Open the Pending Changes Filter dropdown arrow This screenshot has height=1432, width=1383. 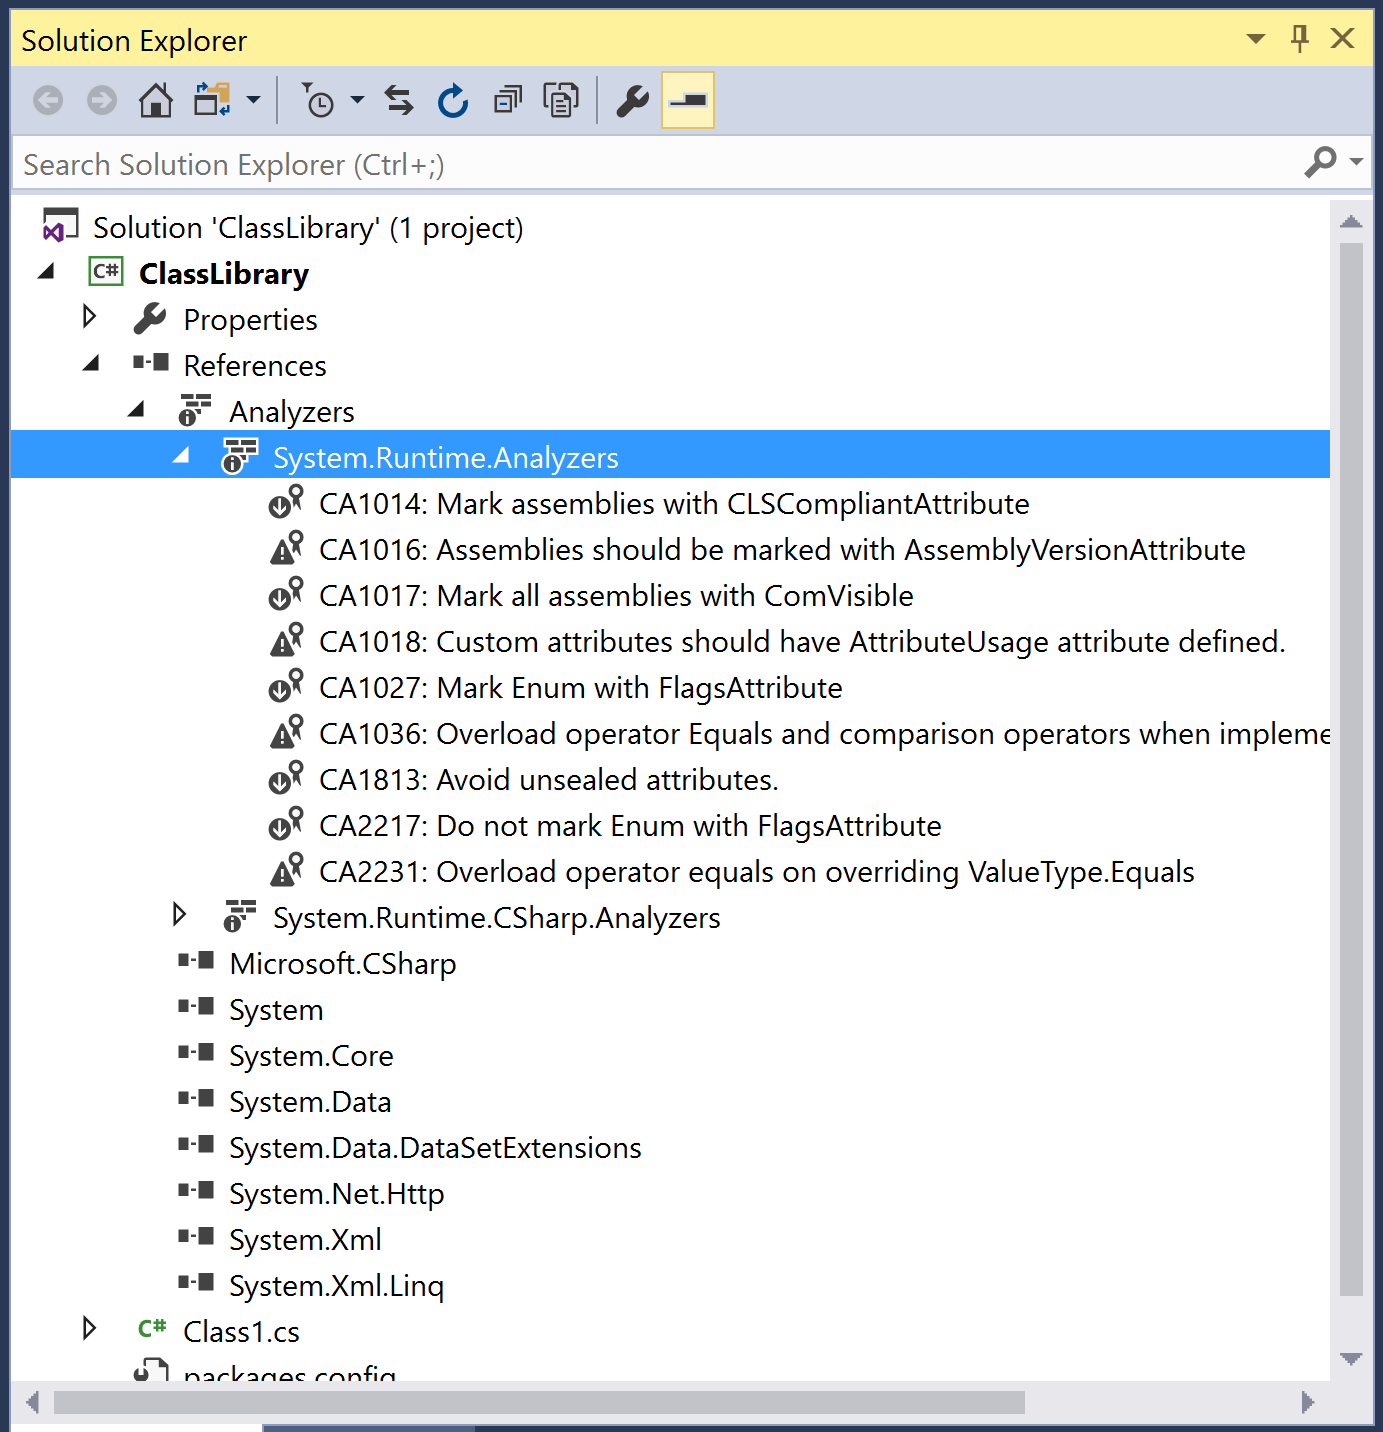(x=357, y=100)
